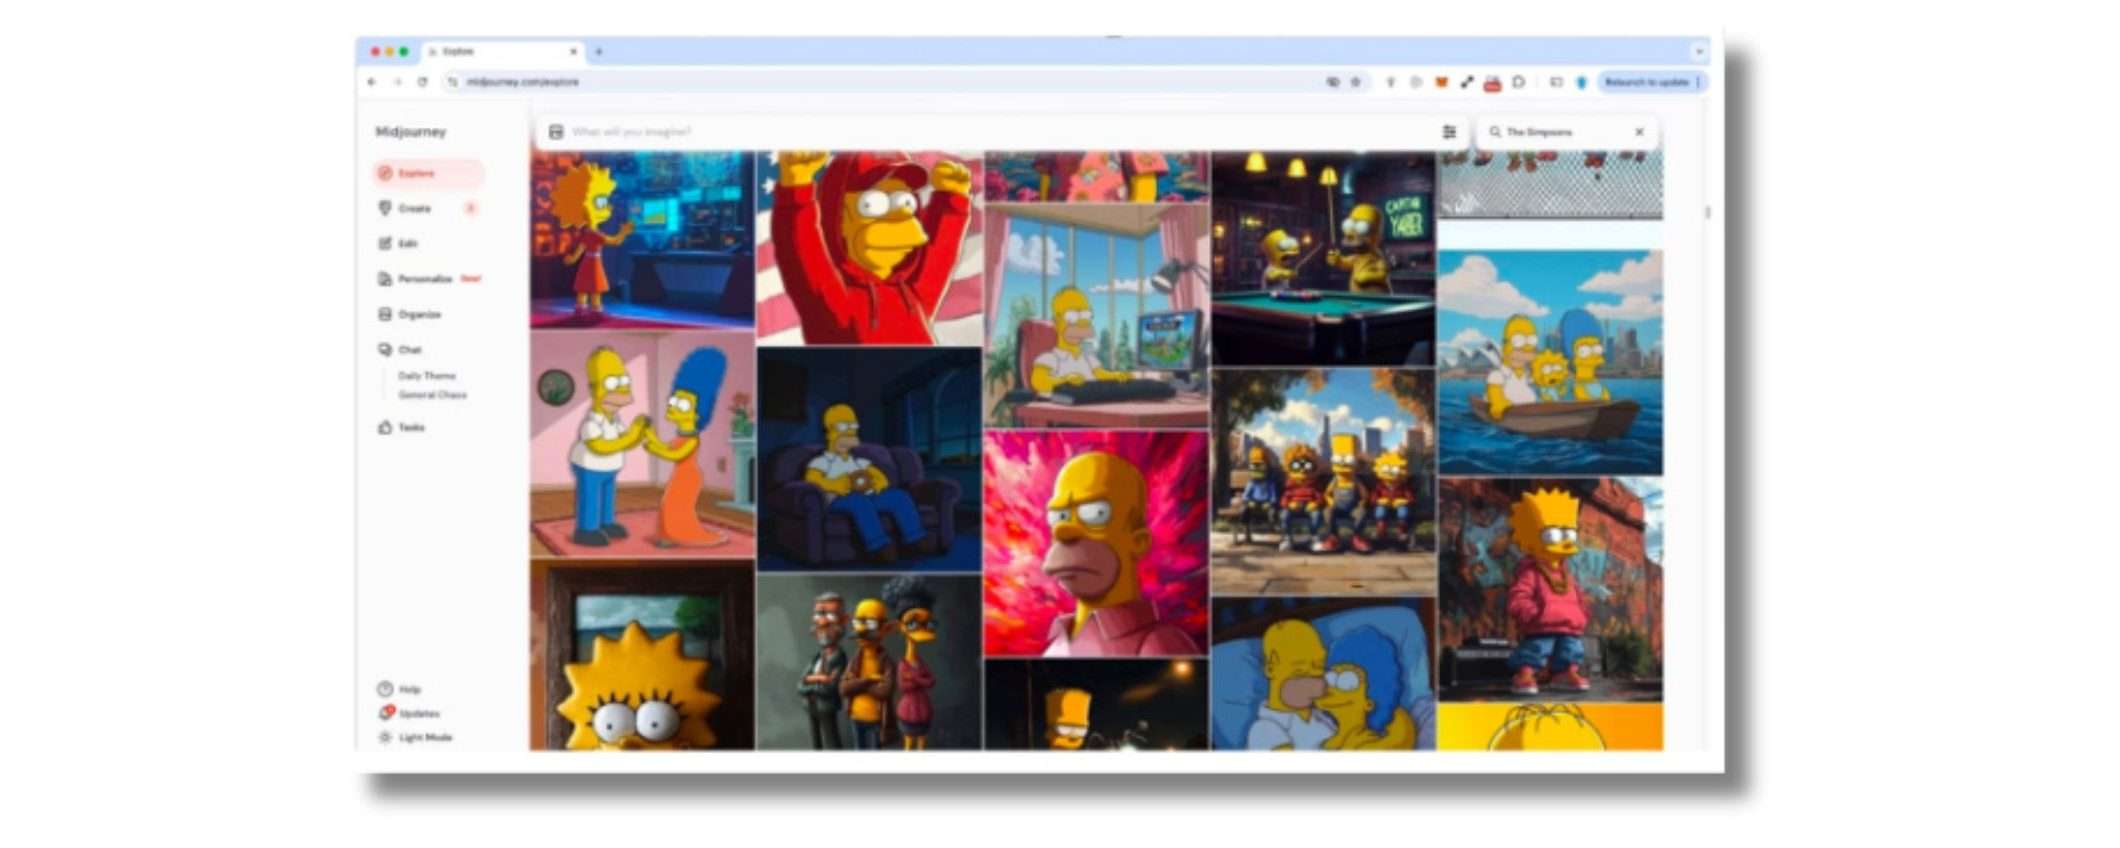Open the Organize section in the sidebar

(419, 315)
